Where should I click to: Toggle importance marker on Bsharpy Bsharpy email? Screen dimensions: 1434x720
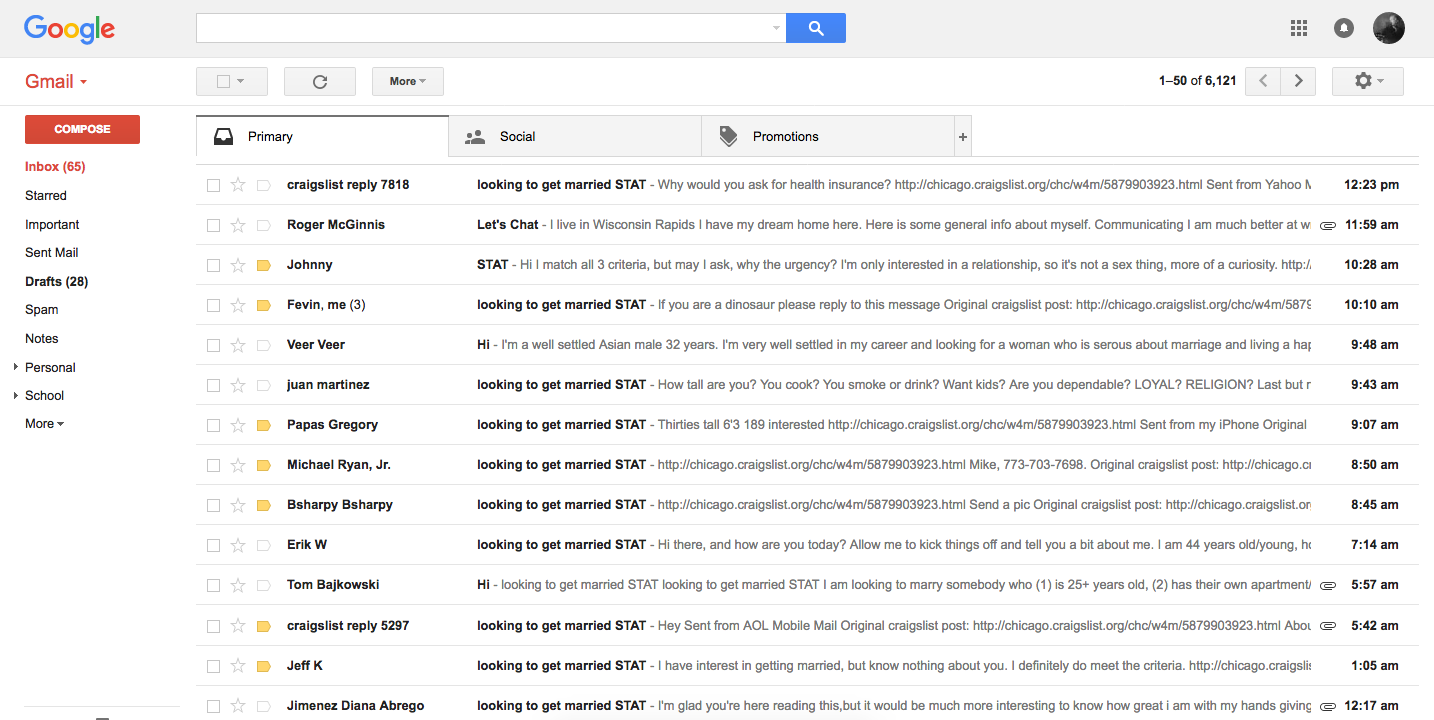pyautogui.click(x=264, y=505)
